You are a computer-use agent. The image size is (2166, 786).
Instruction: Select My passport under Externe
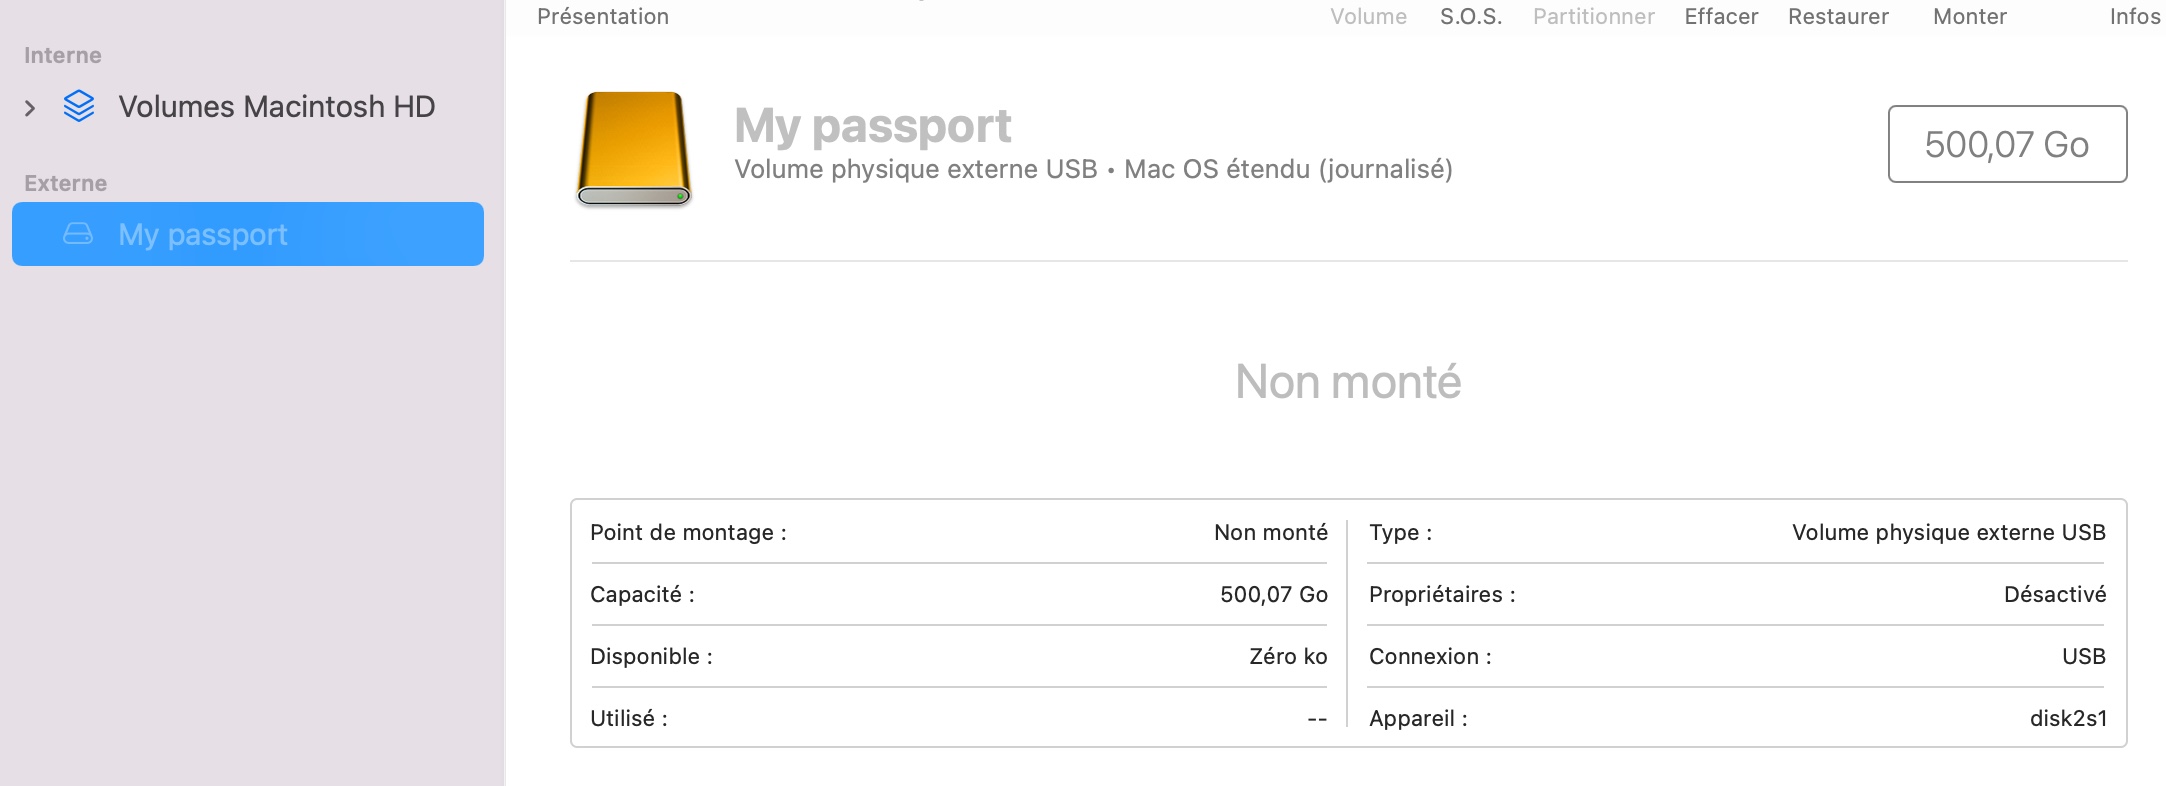coord(203,235)
